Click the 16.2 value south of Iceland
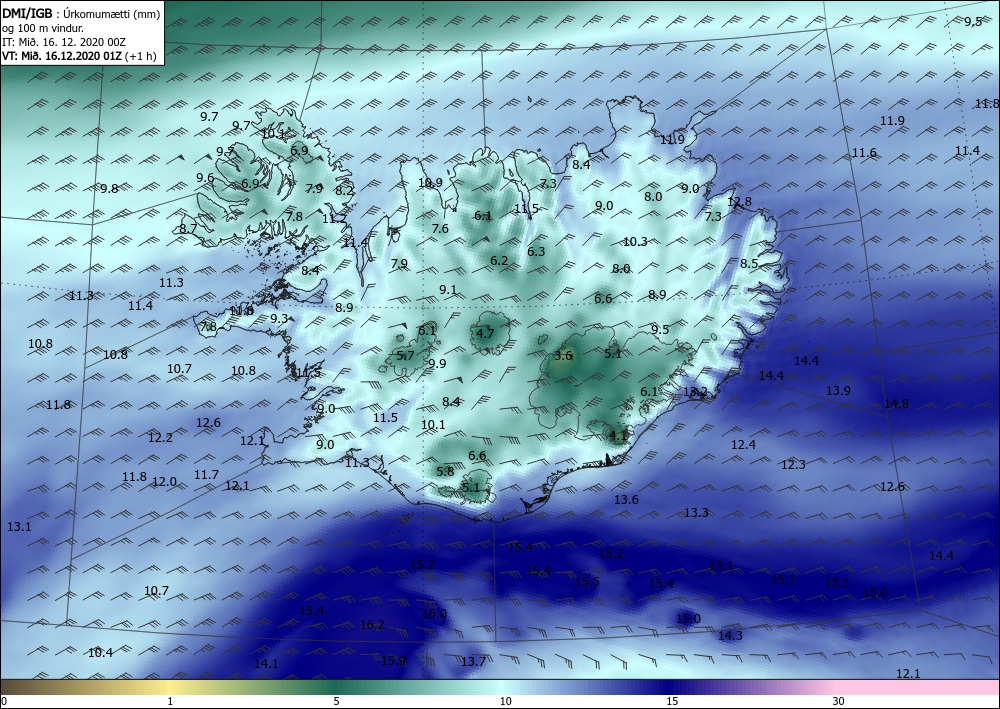Viewport: 1000px width, 709px height. 372,625
